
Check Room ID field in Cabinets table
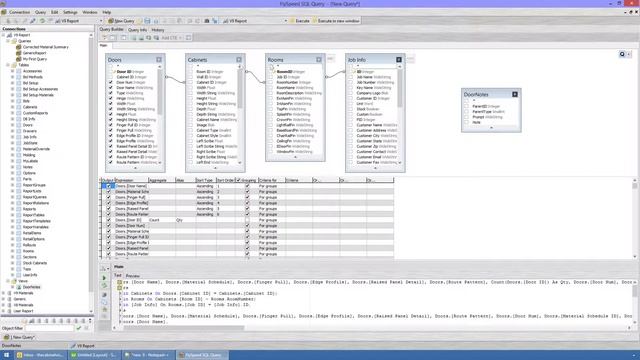191,71
